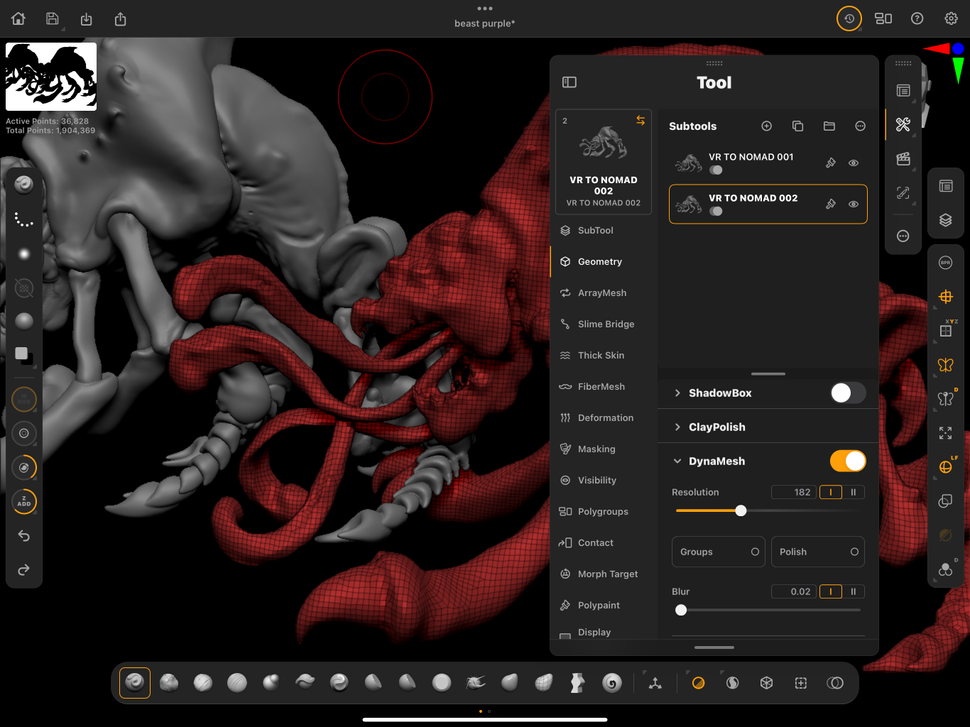This screenshot has height=727, width=970.
Task: Open the wrench Tools panel on right sidebar
Action: coord(902,124)
